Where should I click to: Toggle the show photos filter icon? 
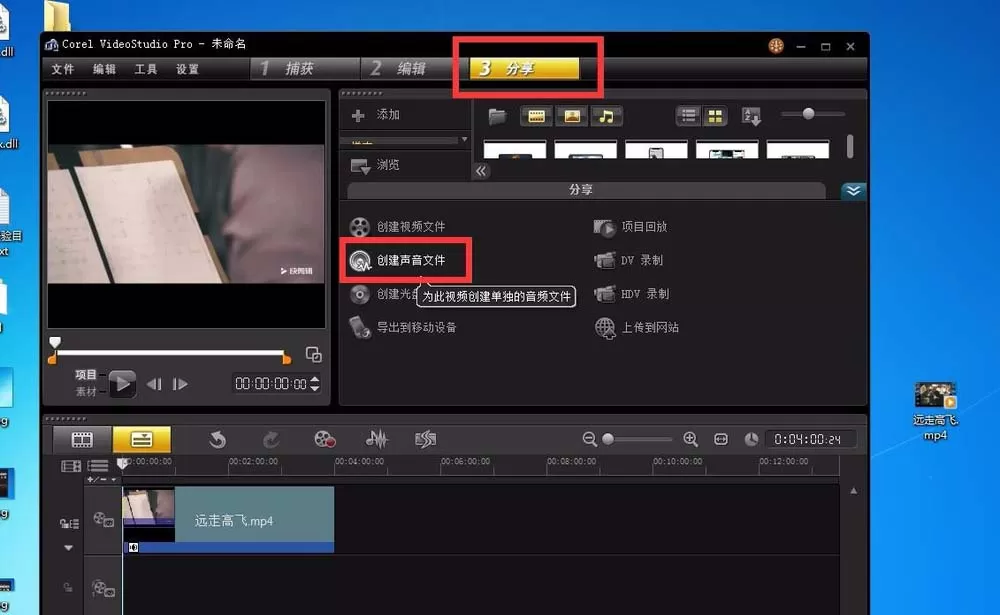[572, 116]
